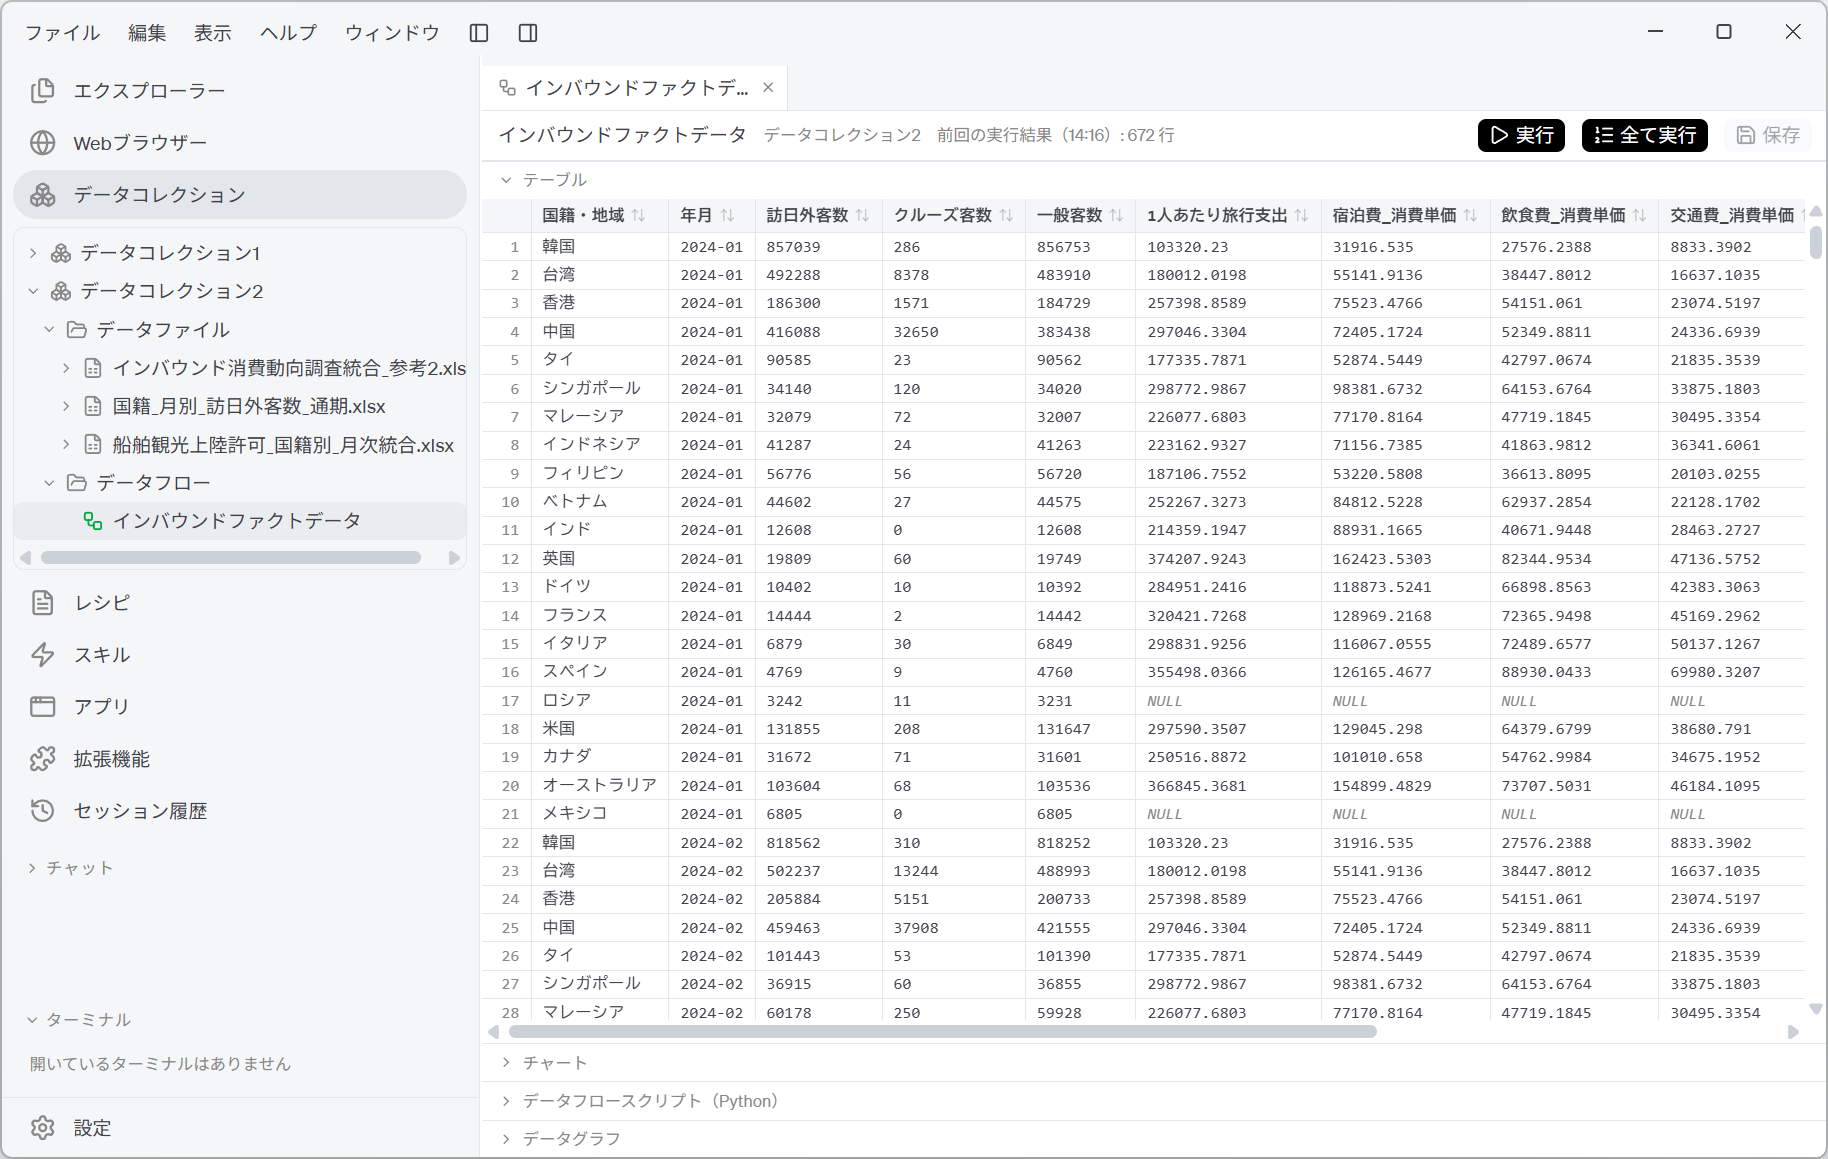Collapse the データフロー folder chevron

[49, 483]
